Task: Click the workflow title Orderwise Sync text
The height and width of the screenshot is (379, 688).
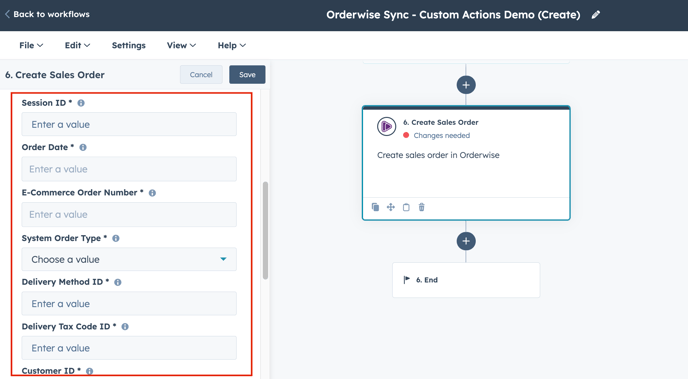Action: (x=453, y=15)
